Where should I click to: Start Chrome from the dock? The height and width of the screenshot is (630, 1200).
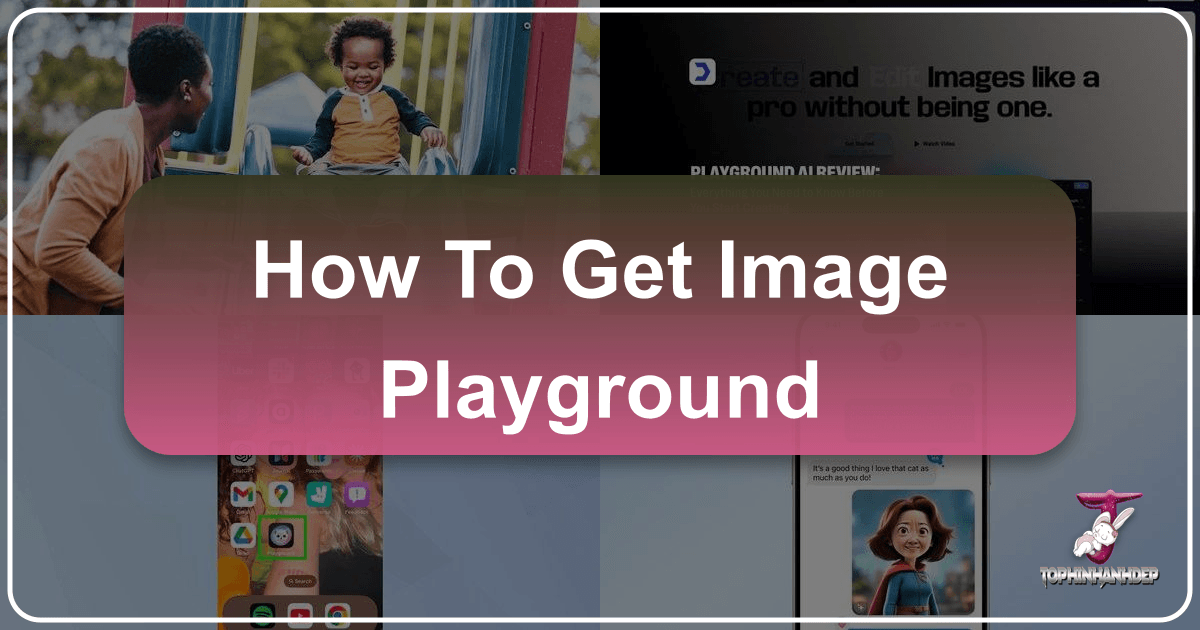click(x=336, y=612)
